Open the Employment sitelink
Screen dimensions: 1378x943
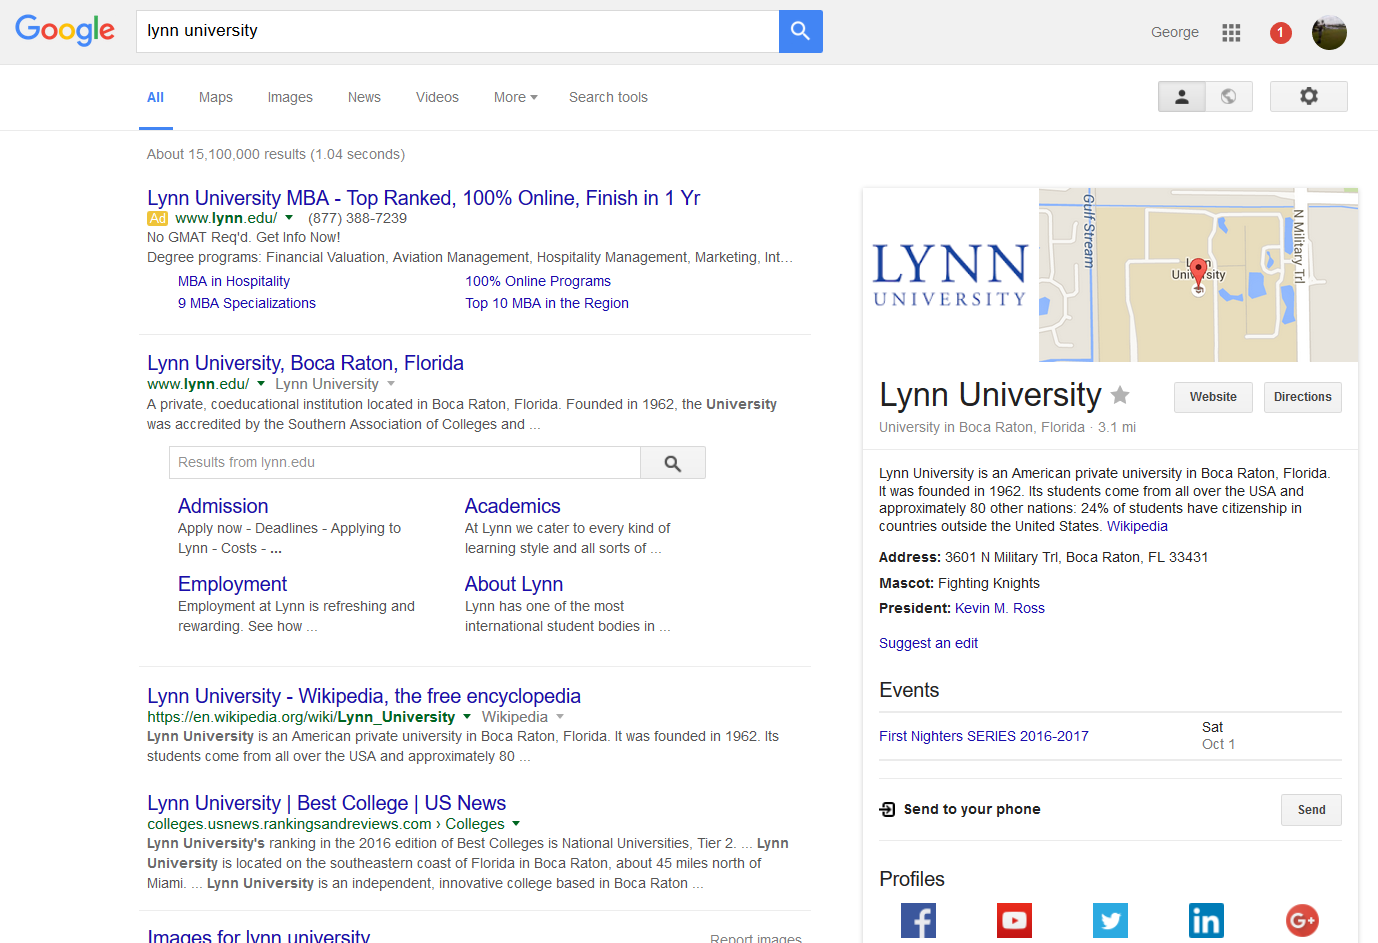click(x=232, y=584)
